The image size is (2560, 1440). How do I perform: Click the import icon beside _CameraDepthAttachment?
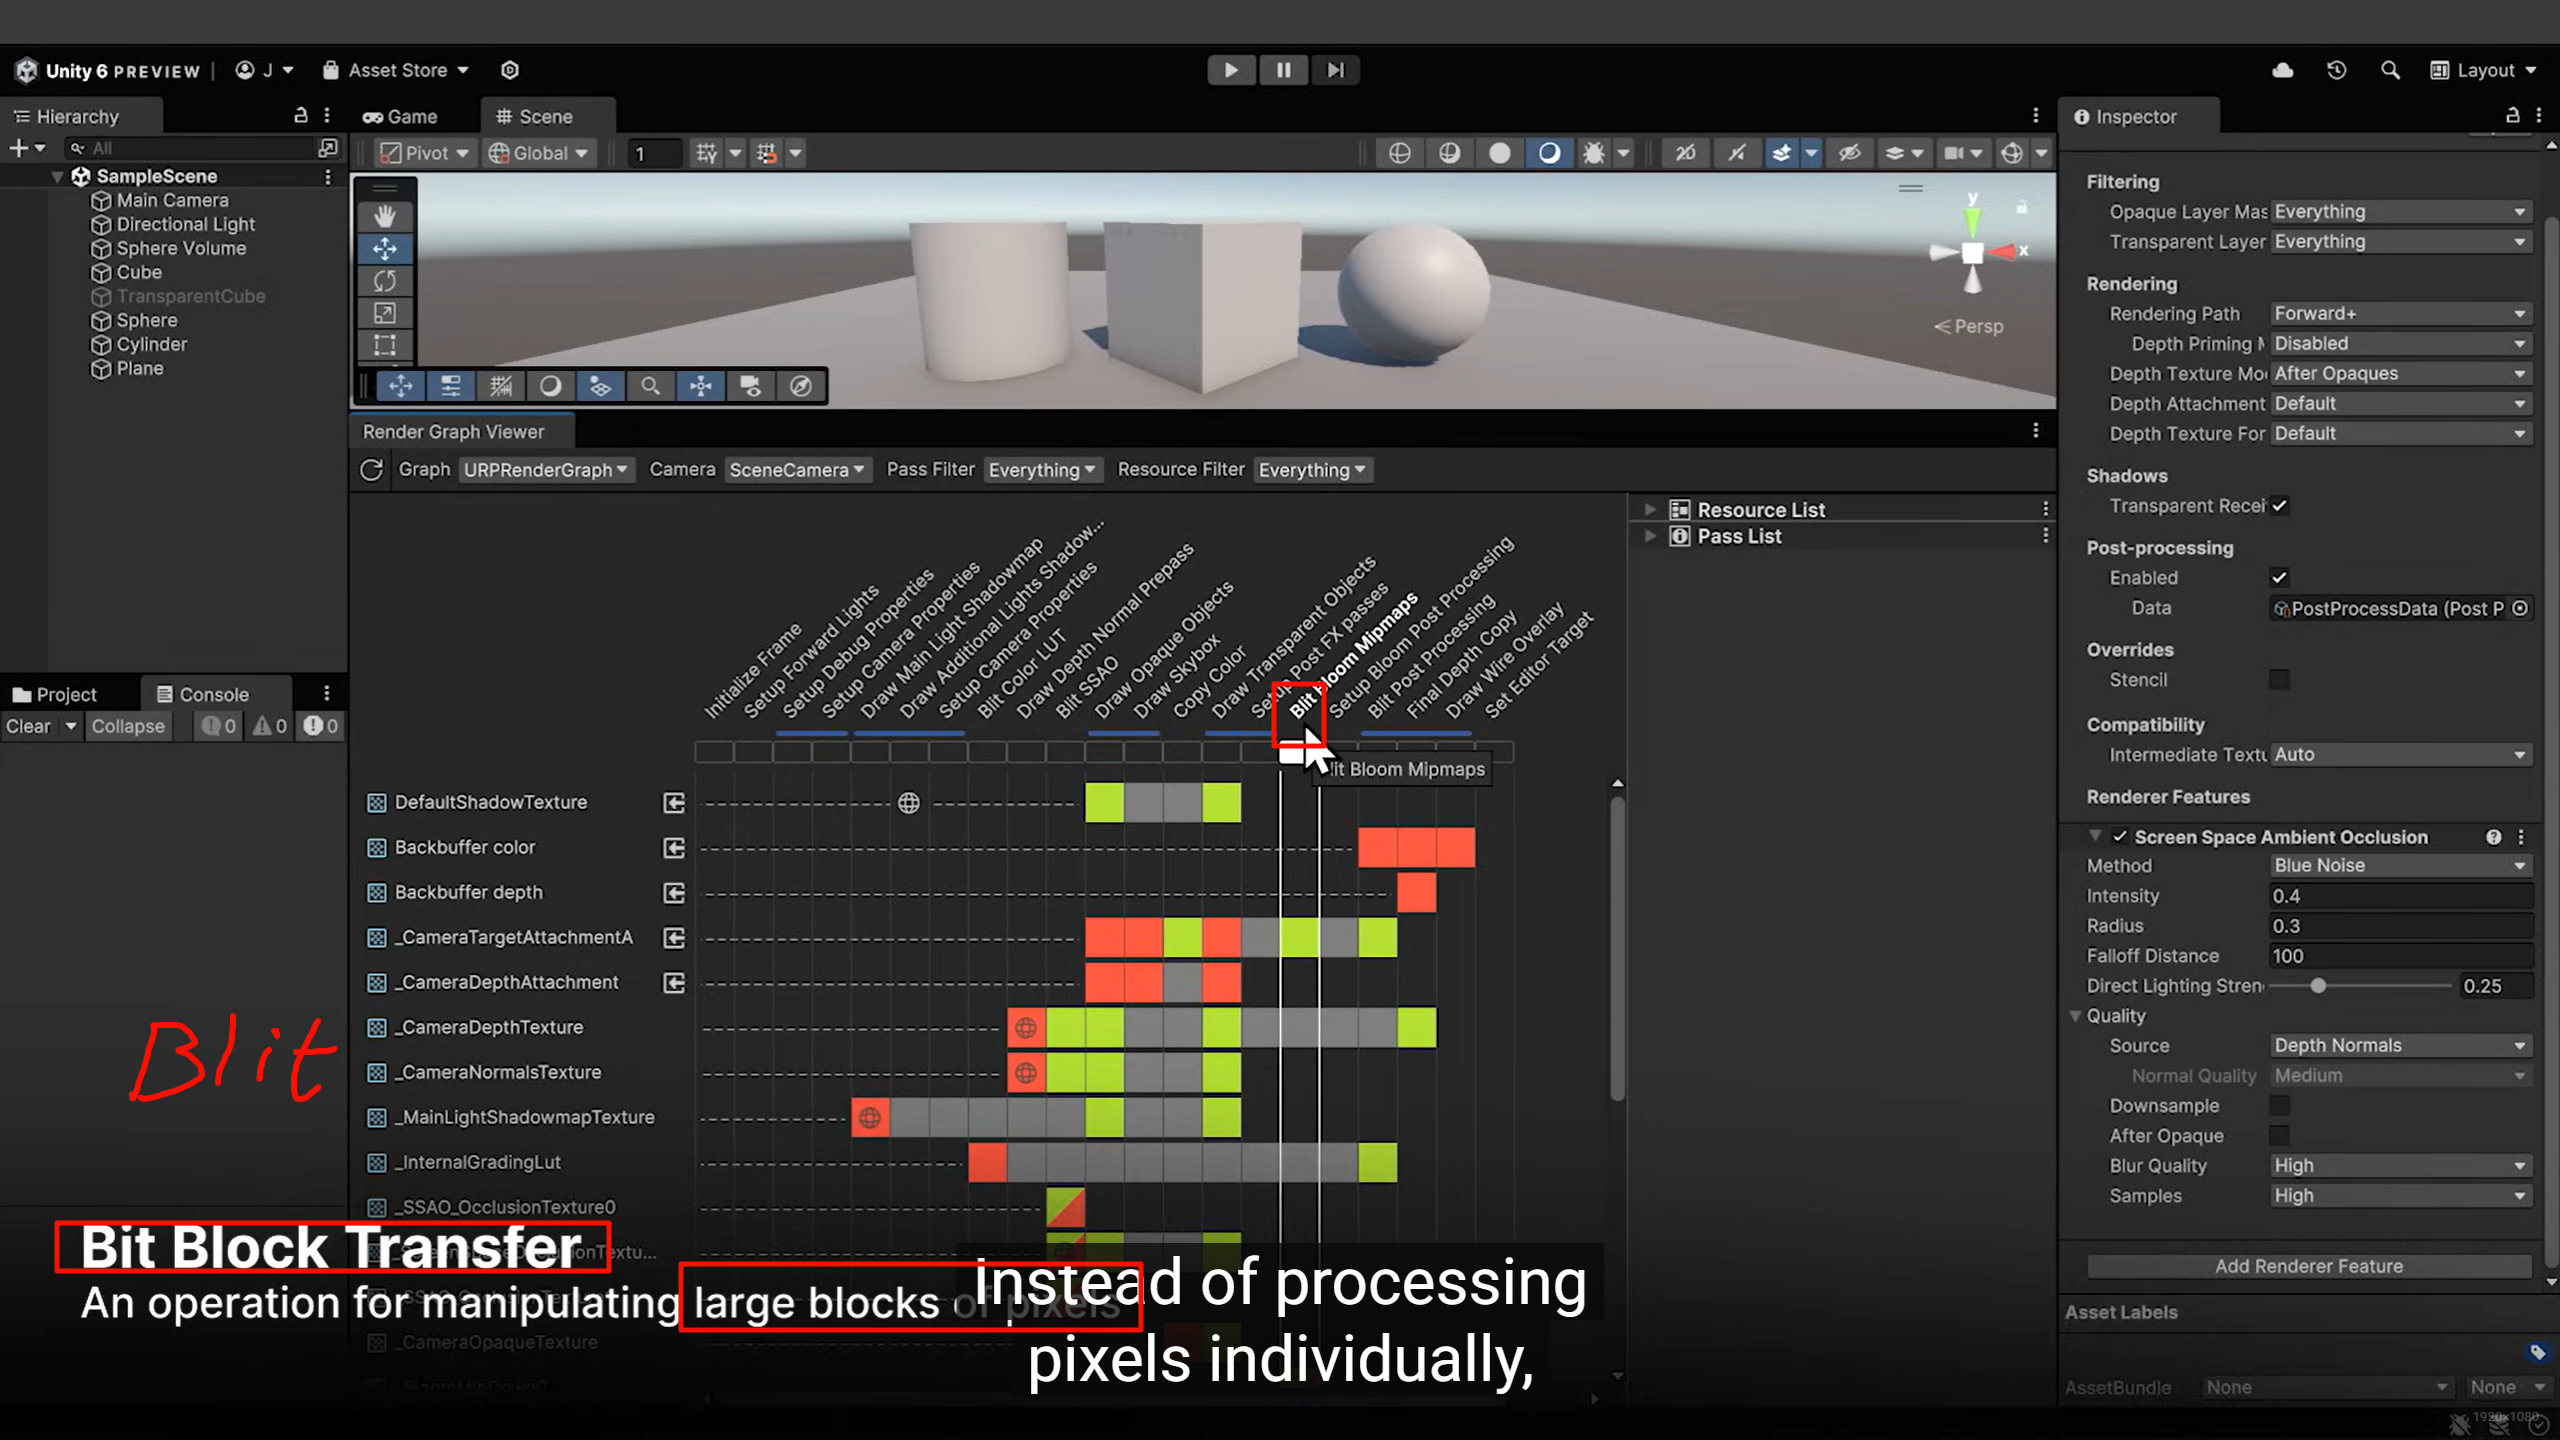pyautogui.click(x=675, y=982)
